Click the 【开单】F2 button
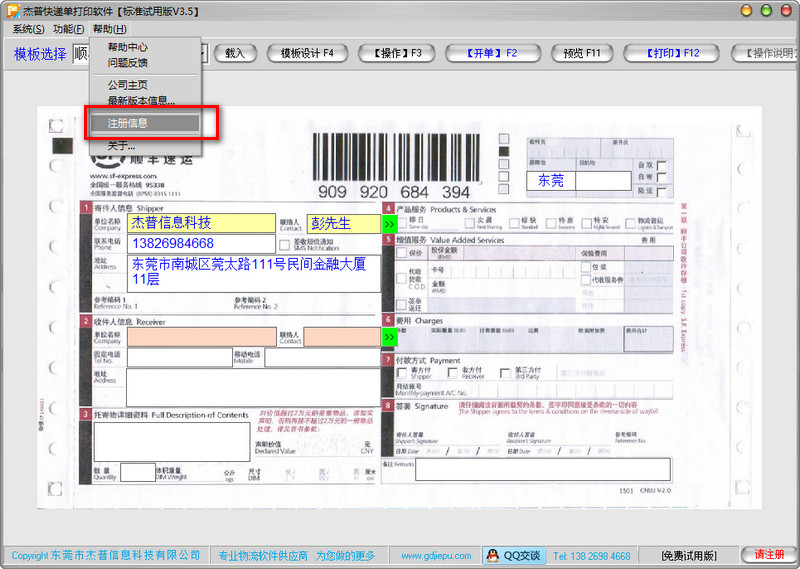 click(492, 53)
